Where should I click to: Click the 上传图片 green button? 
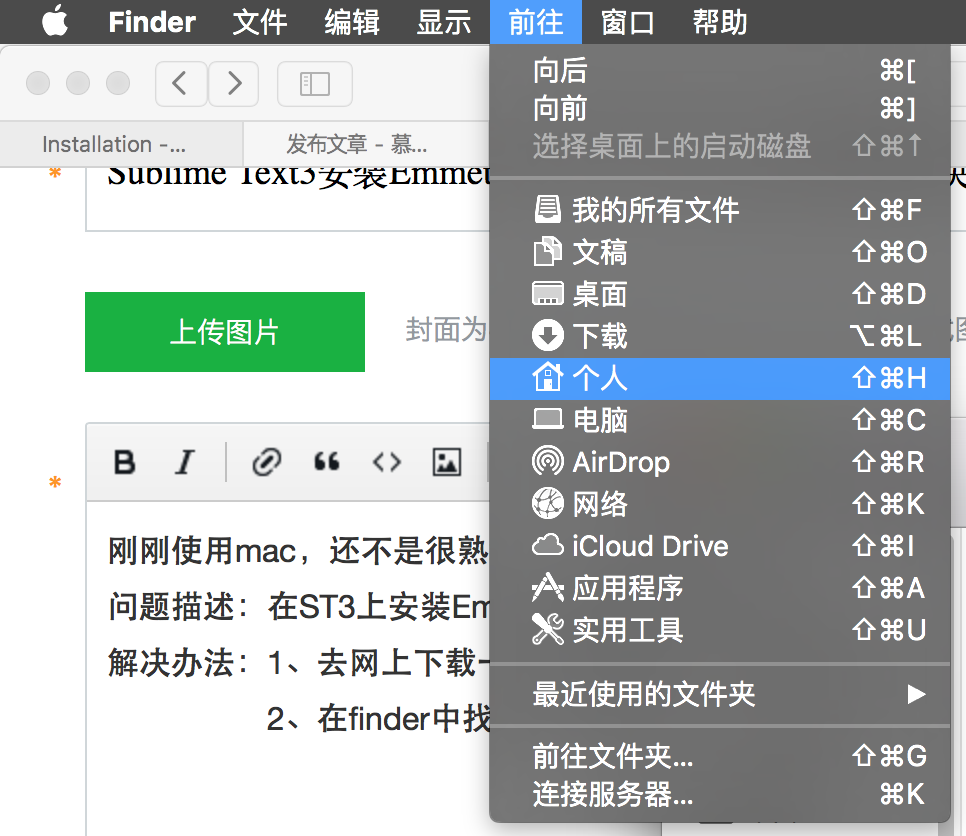click(x=224, y=331)
